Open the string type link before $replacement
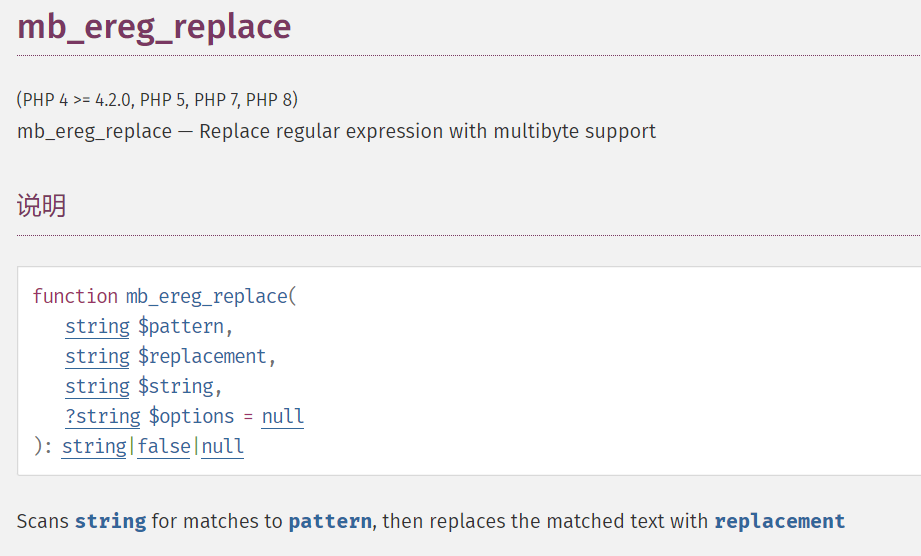 point(98,356)
